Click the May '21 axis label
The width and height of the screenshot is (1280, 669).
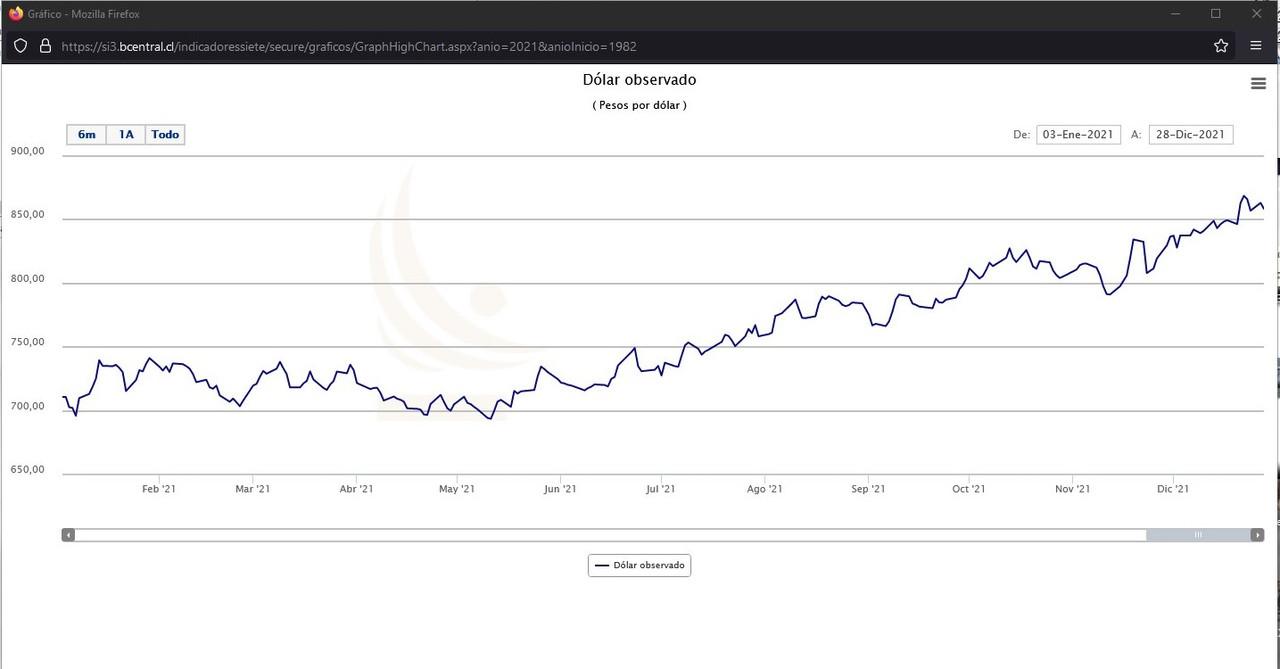pyautogui.click(x=456, y=489)
